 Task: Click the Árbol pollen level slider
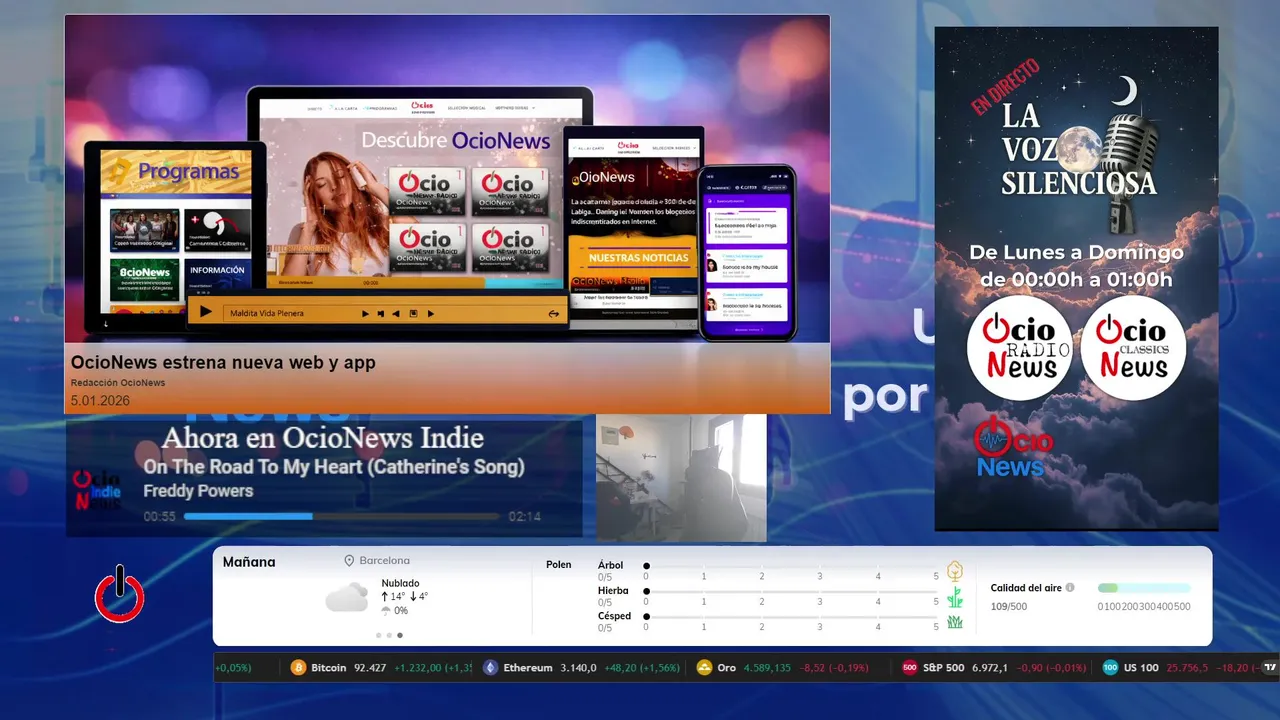(x=791, y=566)
